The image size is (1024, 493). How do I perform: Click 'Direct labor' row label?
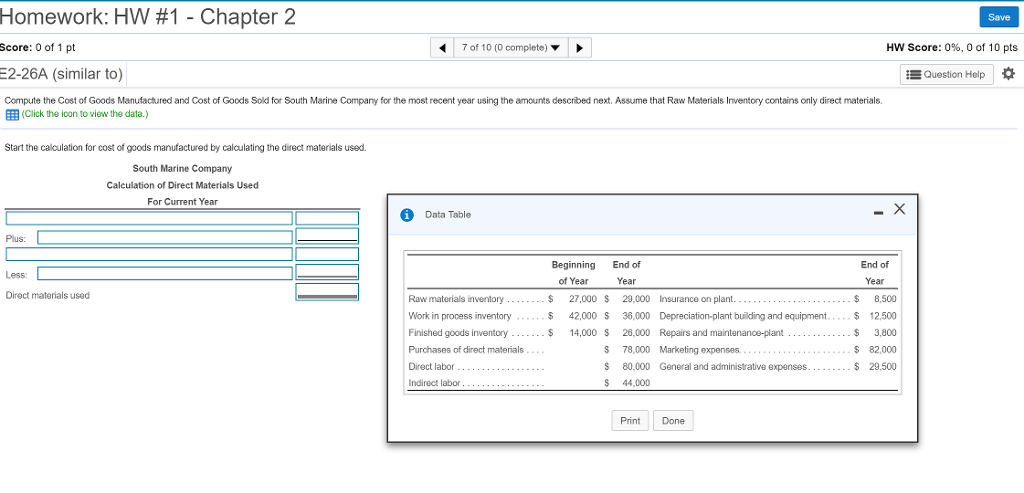432,367
